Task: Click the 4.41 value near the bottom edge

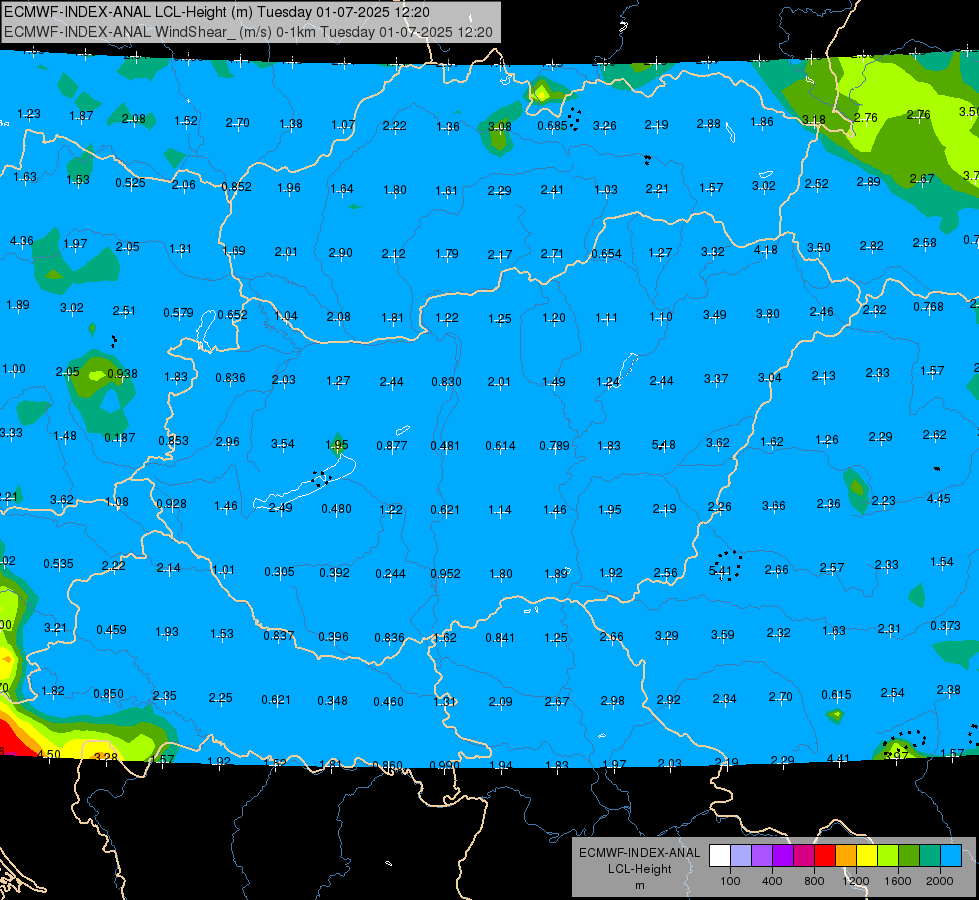Action: pos(838,759)
